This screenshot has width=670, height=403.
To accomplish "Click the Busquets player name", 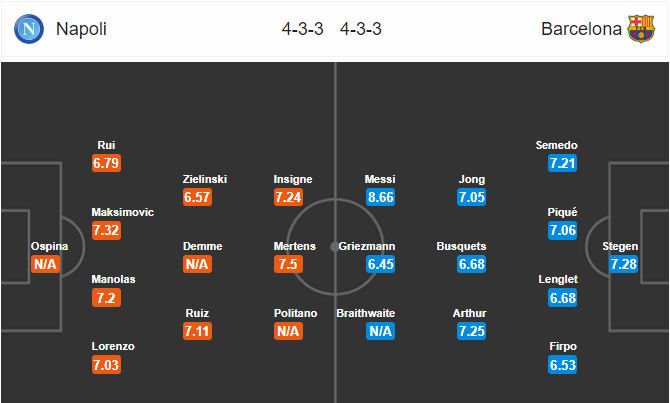I will 461,246.
